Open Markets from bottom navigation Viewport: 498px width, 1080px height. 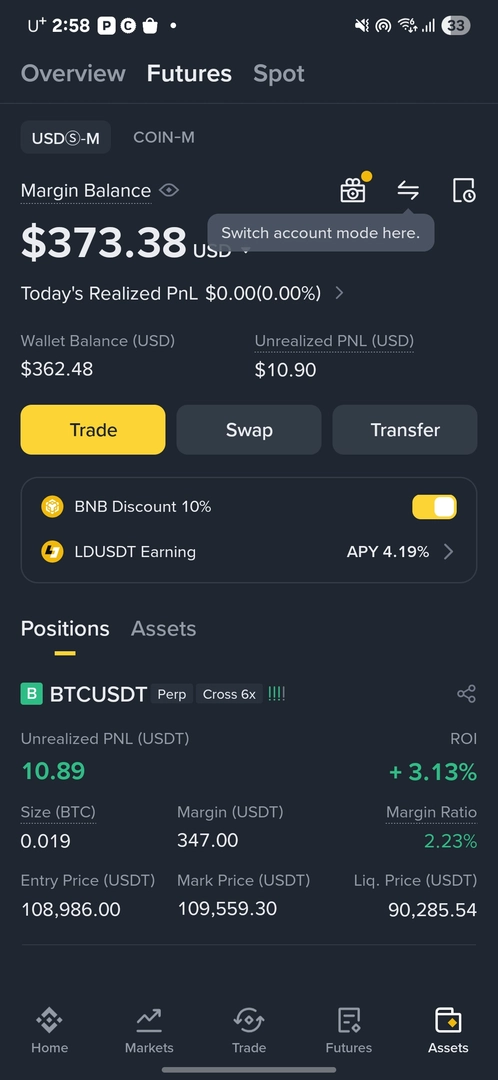point(149,1030)
